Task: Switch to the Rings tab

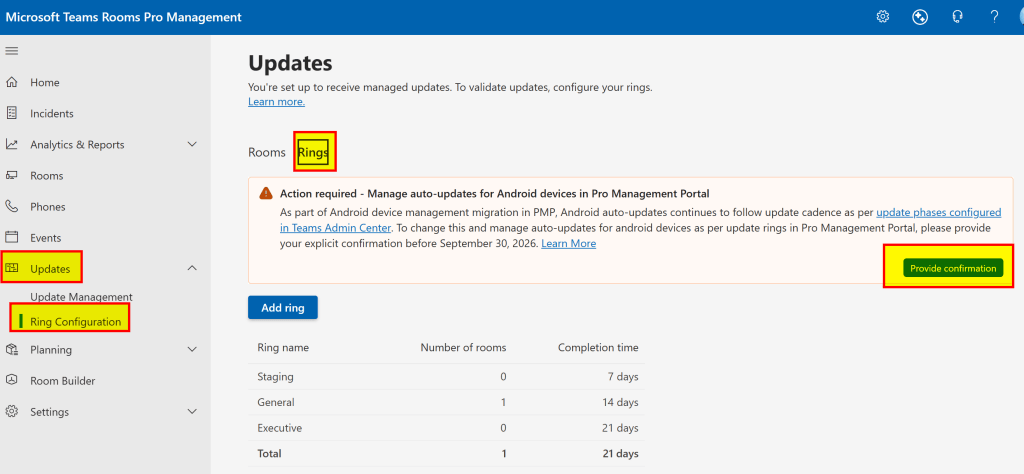Action: [x=313, y=152]
